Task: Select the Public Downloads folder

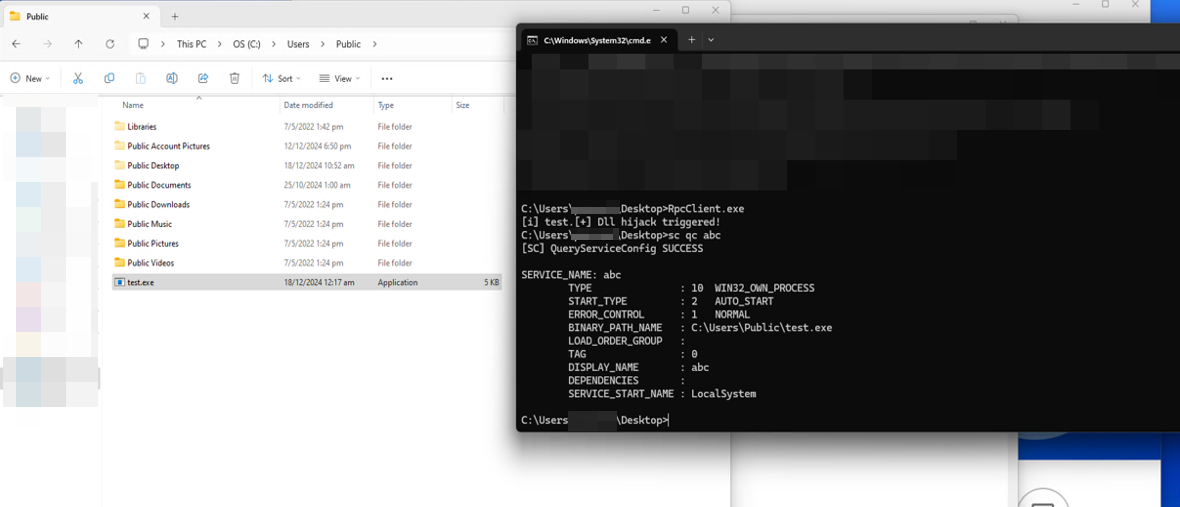Action: [x=307, y=205]
